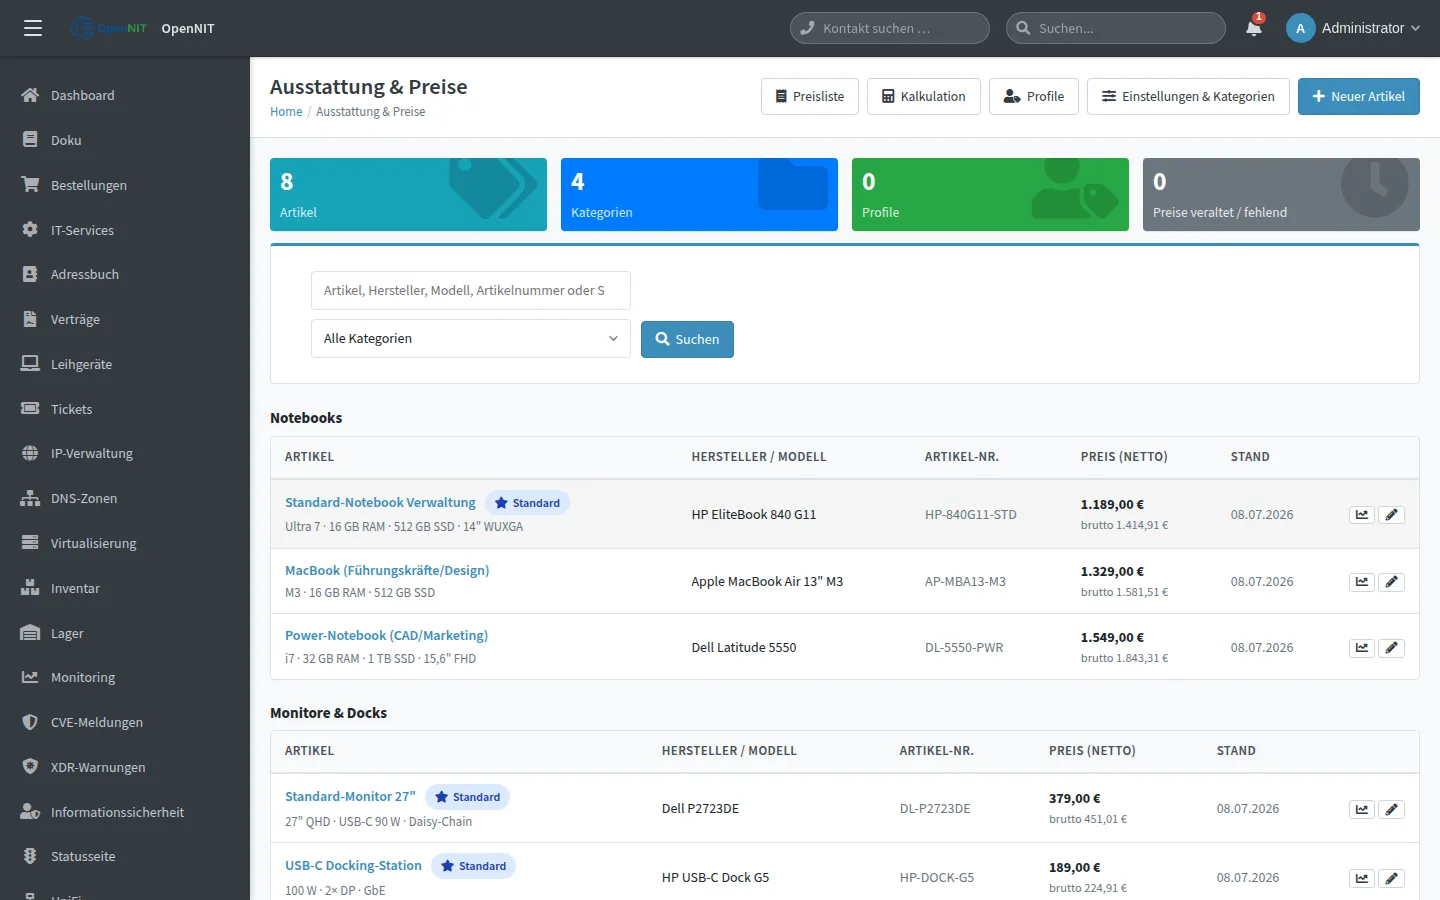The image size is (1440, 900).
Task: Focus the Kontakt suchen field
Action: coord(890,28)
